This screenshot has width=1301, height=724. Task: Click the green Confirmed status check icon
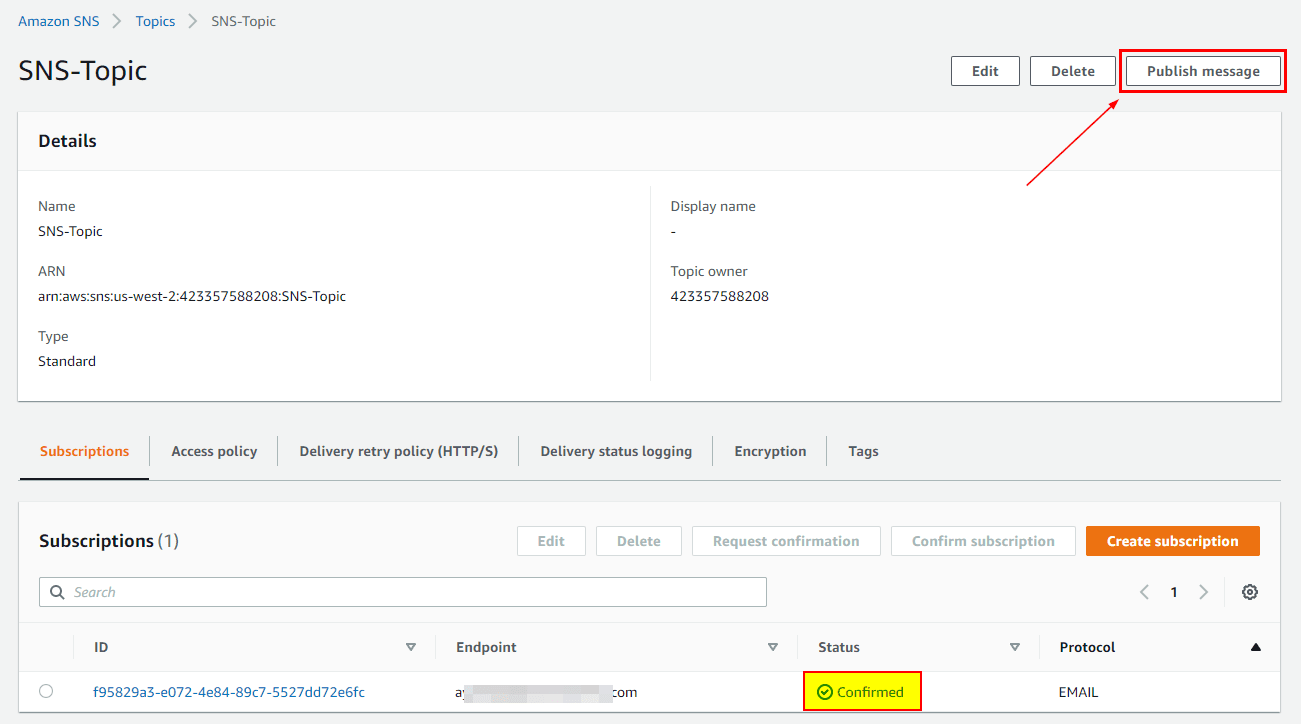tap(825, 692)
